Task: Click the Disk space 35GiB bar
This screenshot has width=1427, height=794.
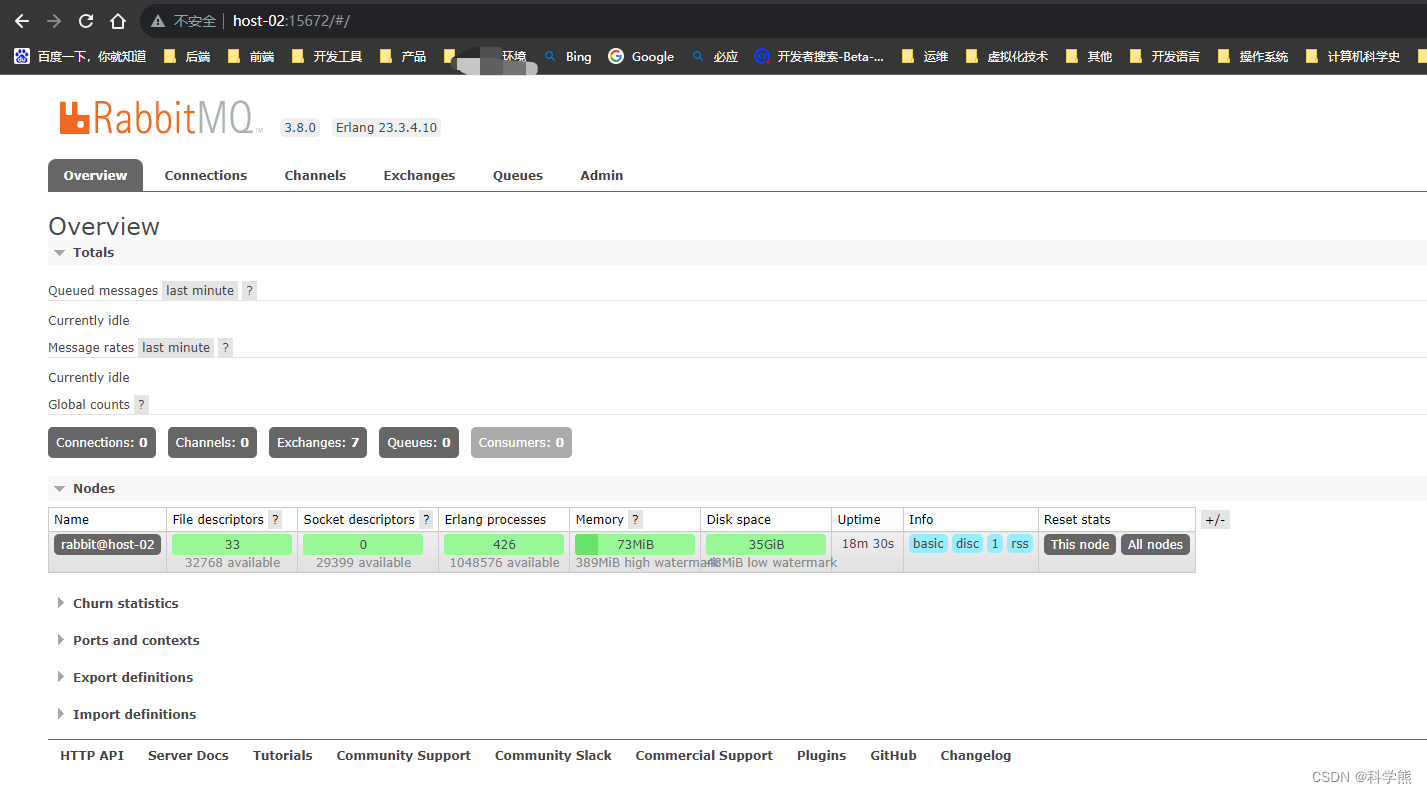Action: coord(766,545)
